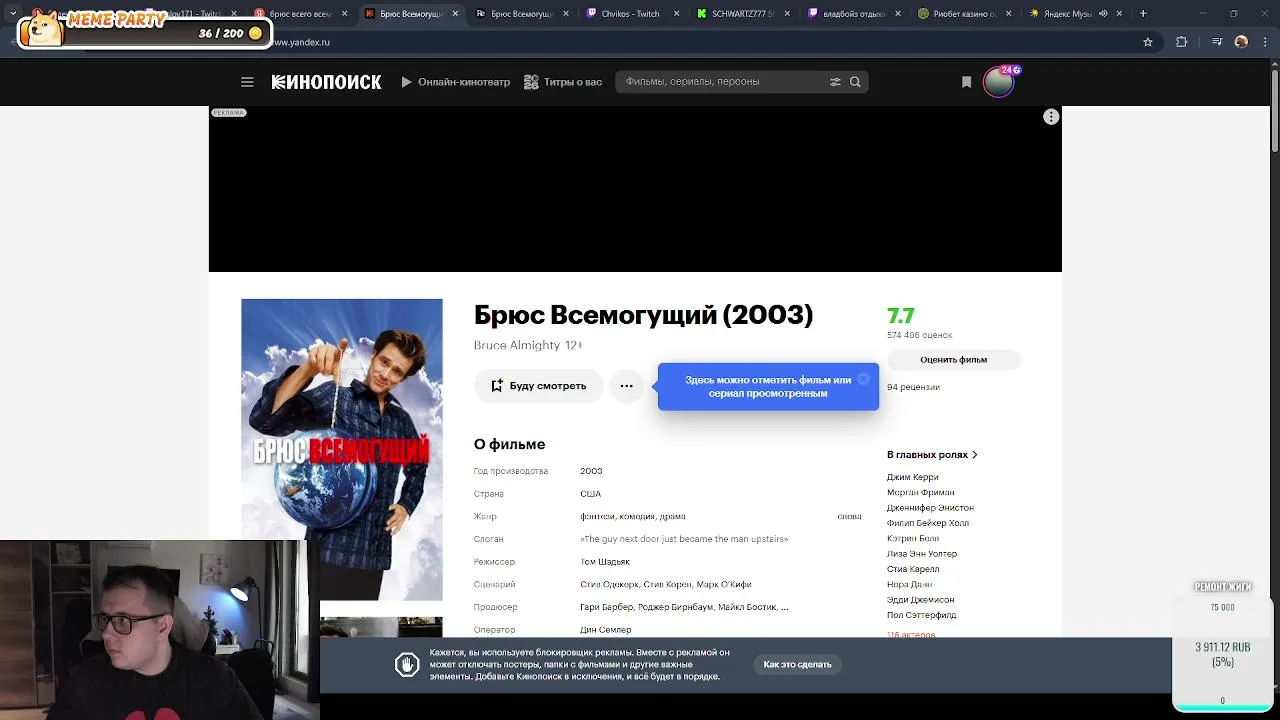This screenshot has height=720, width=1280.
Task: Open Титры о вас section
Action: point(563,82)
